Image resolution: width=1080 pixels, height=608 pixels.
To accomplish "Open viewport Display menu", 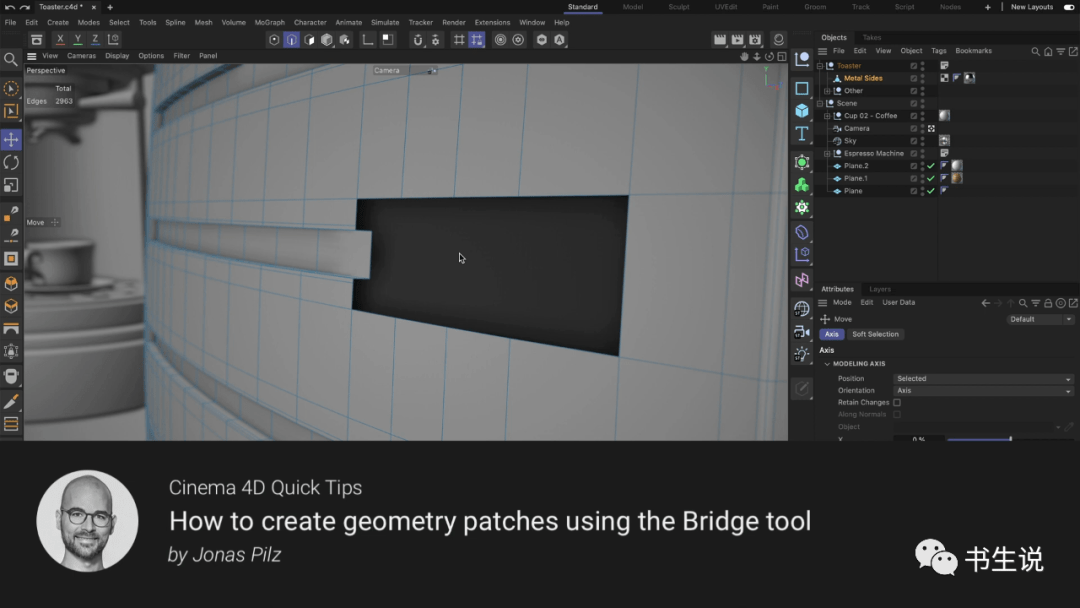I will point(117,56).
